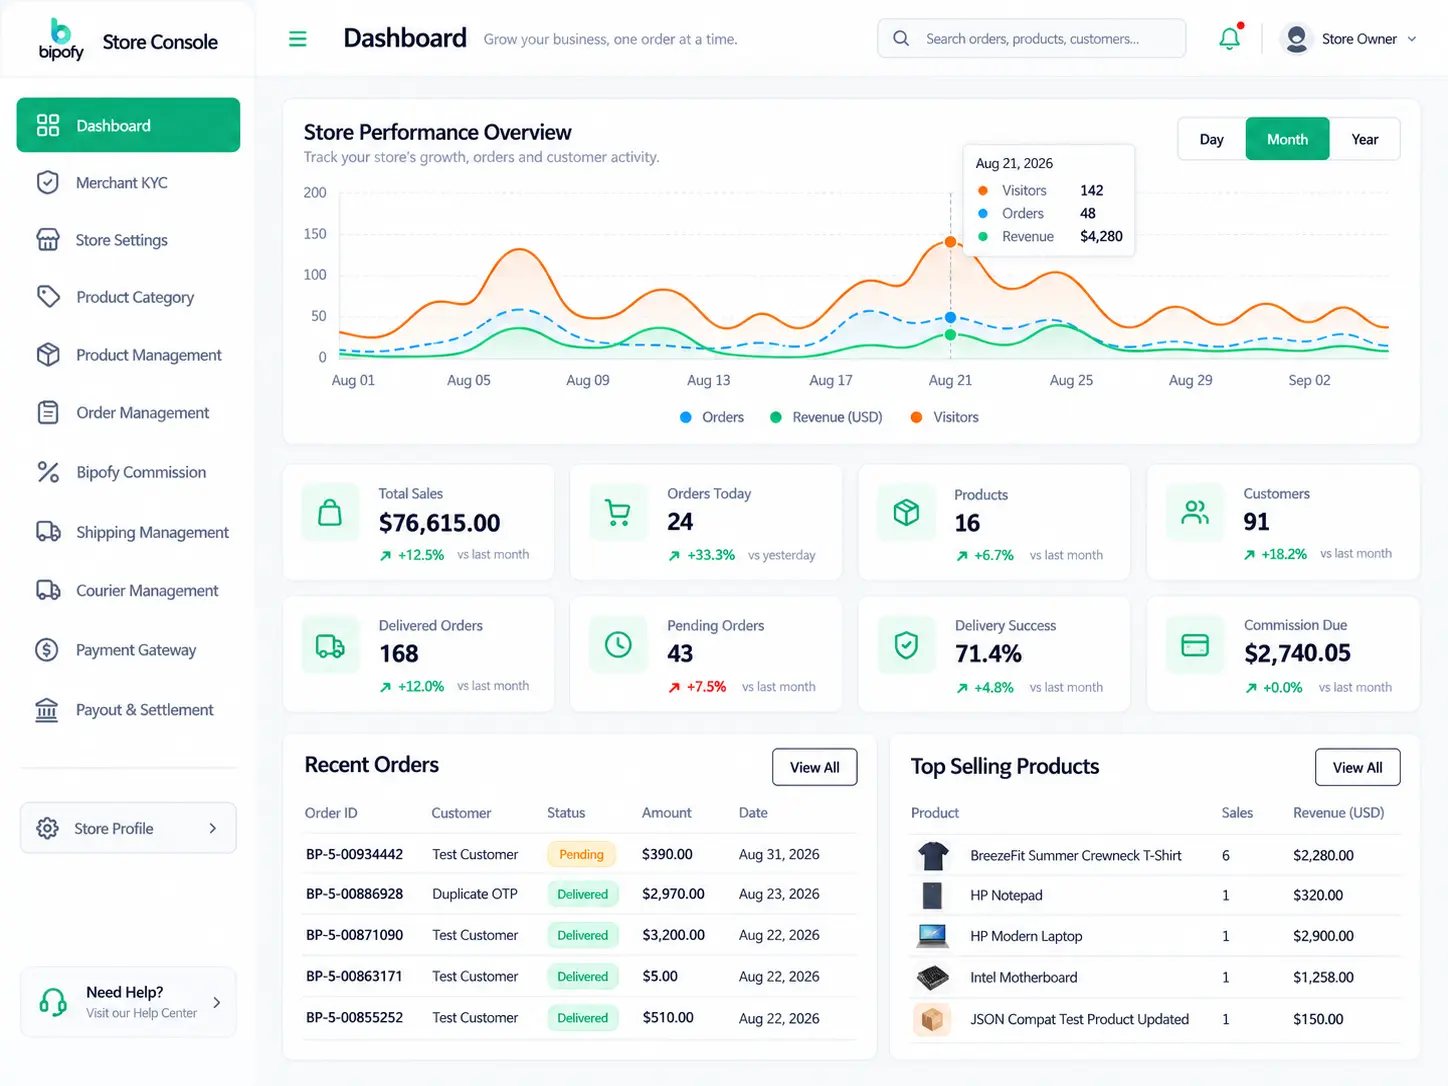This screenshot has height=1086, width=1448.
Task: Click the bipofy logo icon
Action: [61, 39]
